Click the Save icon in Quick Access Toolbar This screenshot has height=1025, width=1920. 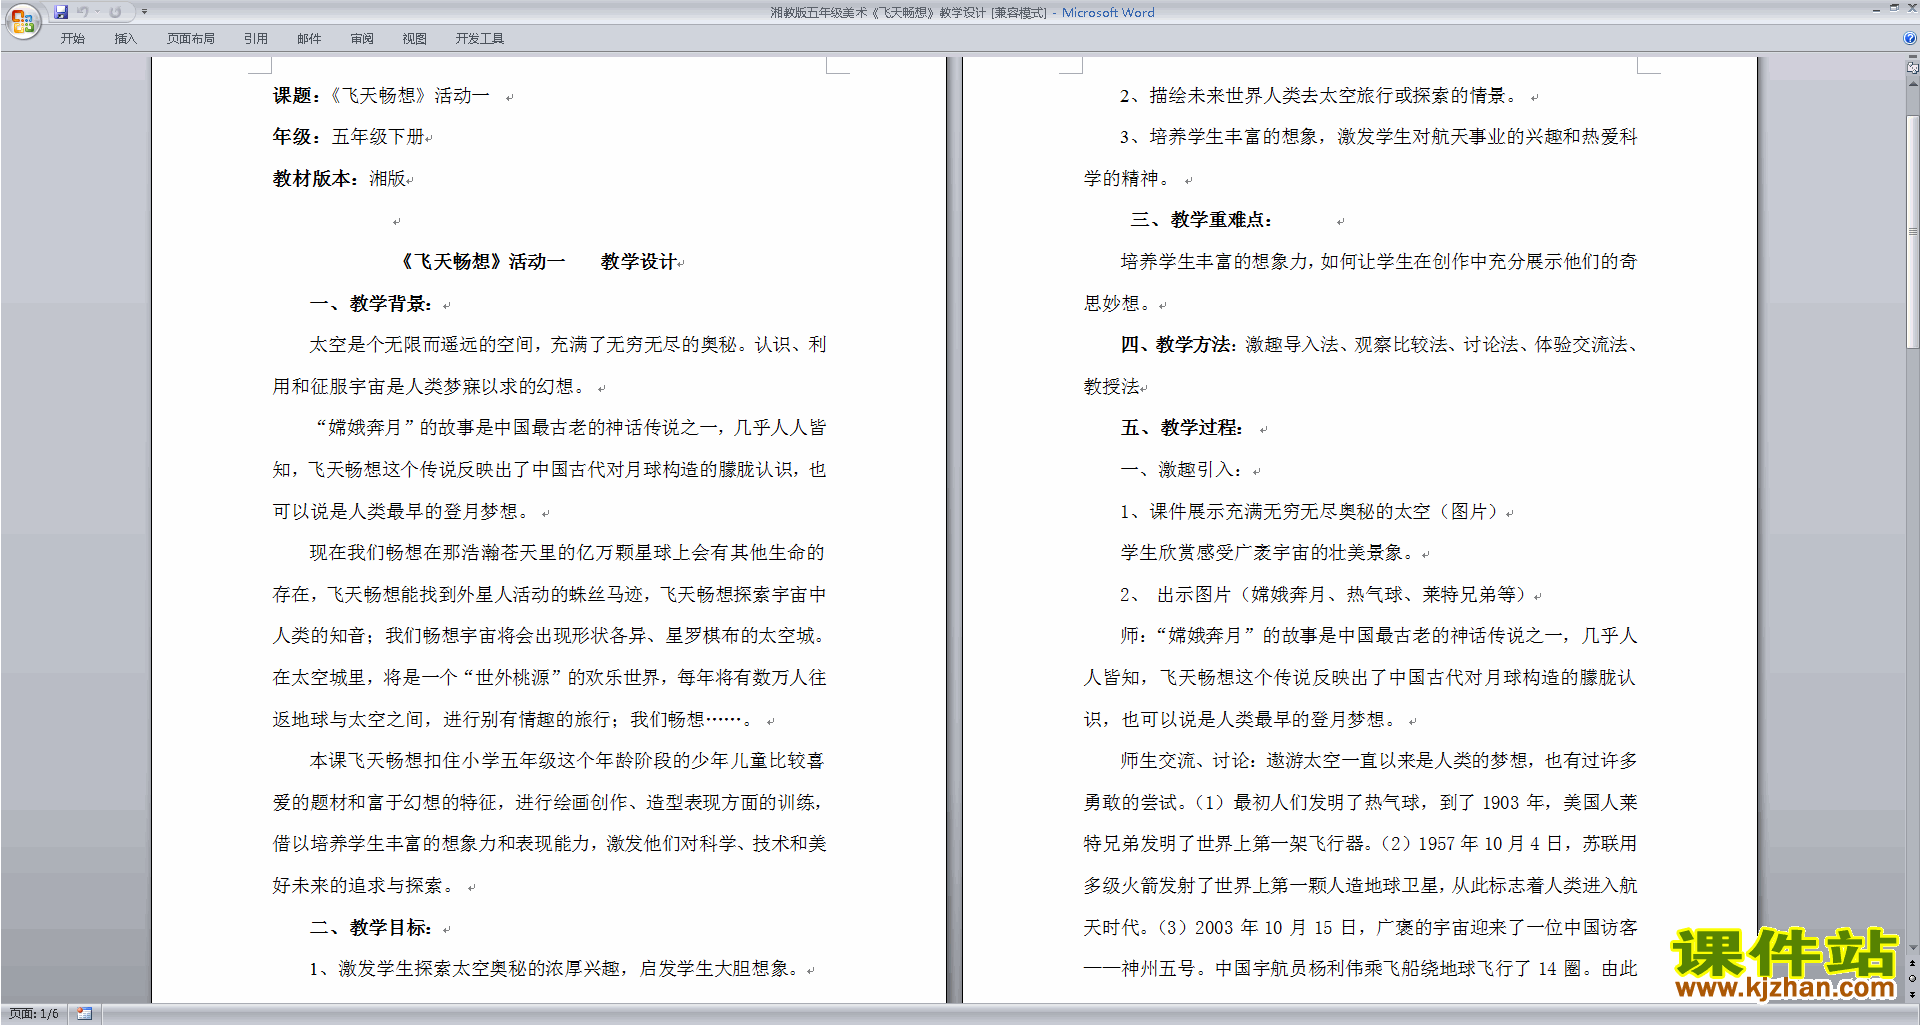click(x=61, y=12)
